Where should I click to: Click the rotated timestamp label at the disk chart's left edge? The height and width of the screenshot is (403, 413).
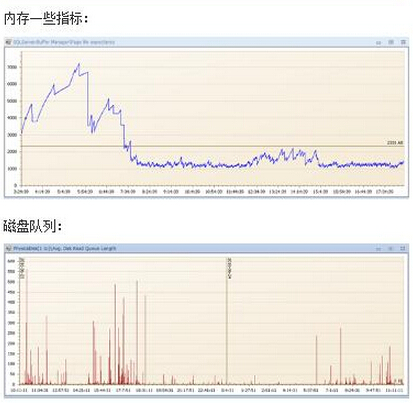pos(22,268)
